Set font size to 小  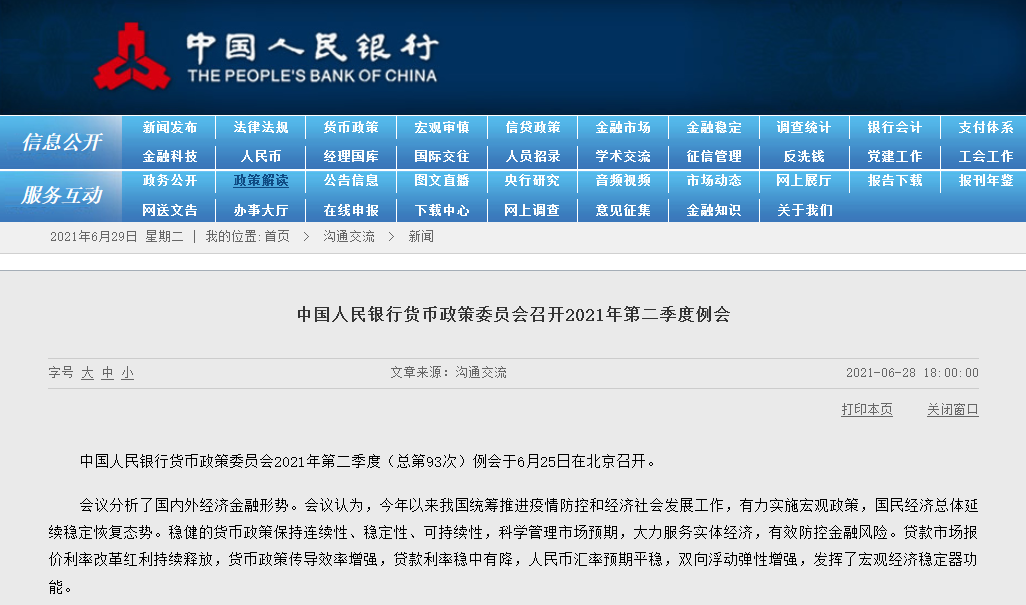point(128,373)
